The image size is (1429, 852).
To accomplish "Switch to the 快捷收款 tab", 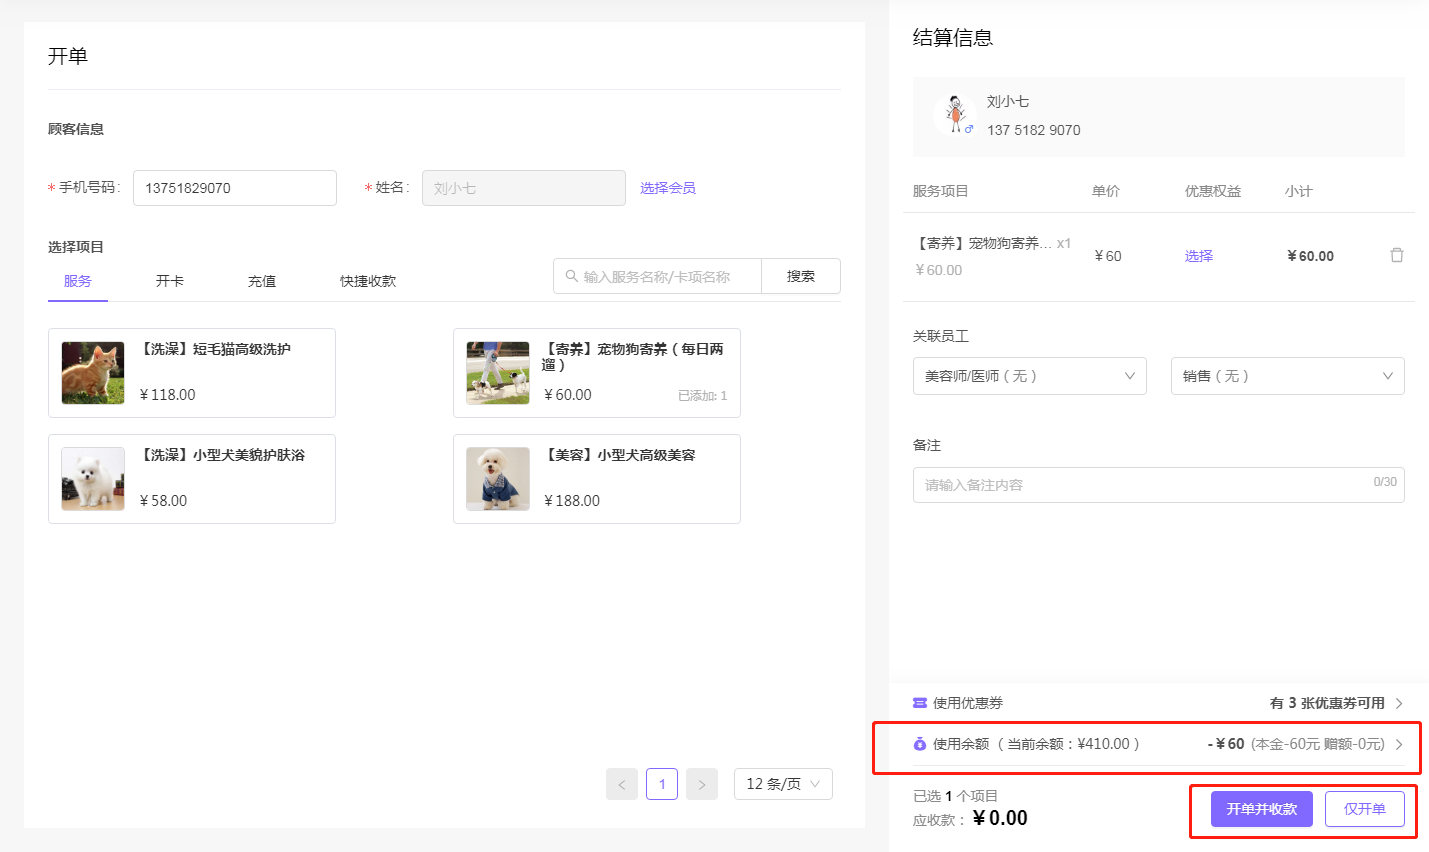I will tap(368, 281).
